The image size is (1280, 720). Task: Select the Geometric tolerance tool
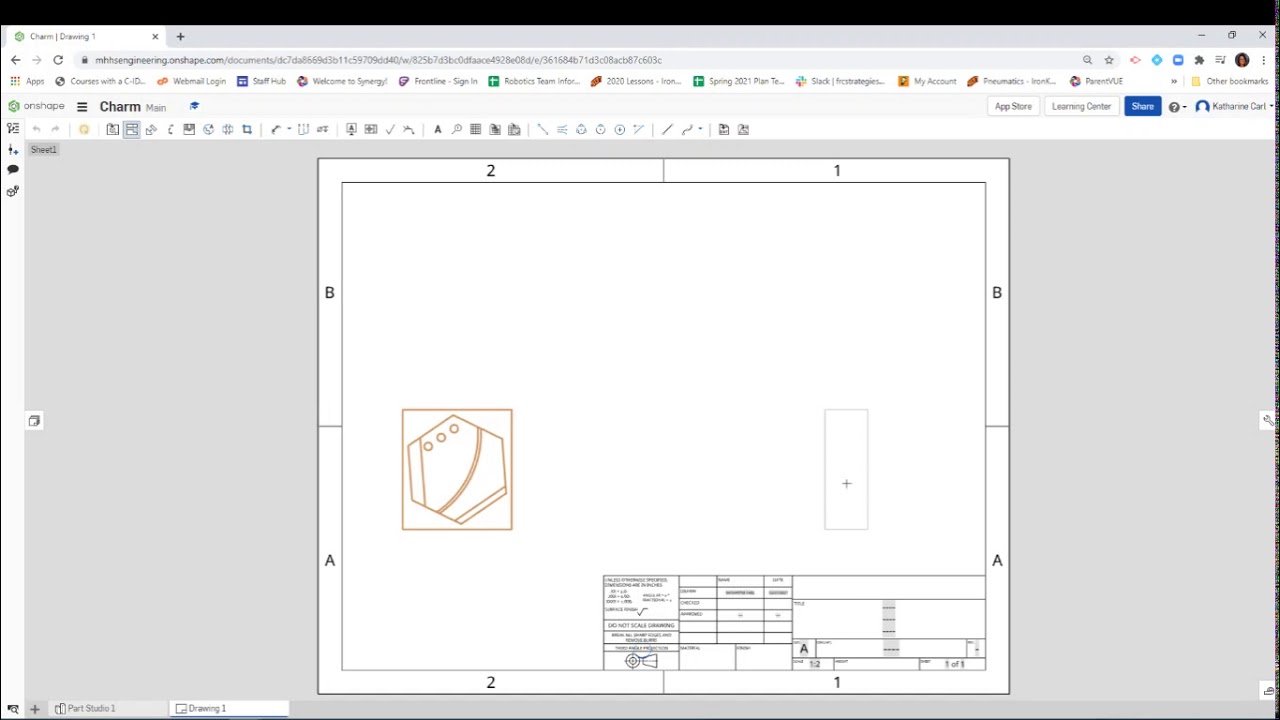(371, 129)
